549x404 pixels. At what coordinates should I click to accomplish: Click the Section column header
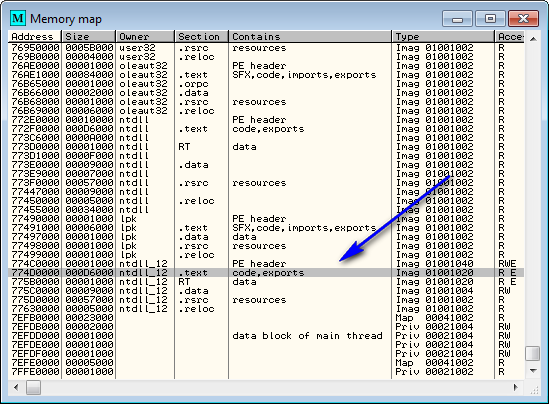click(x=201, y=36)
